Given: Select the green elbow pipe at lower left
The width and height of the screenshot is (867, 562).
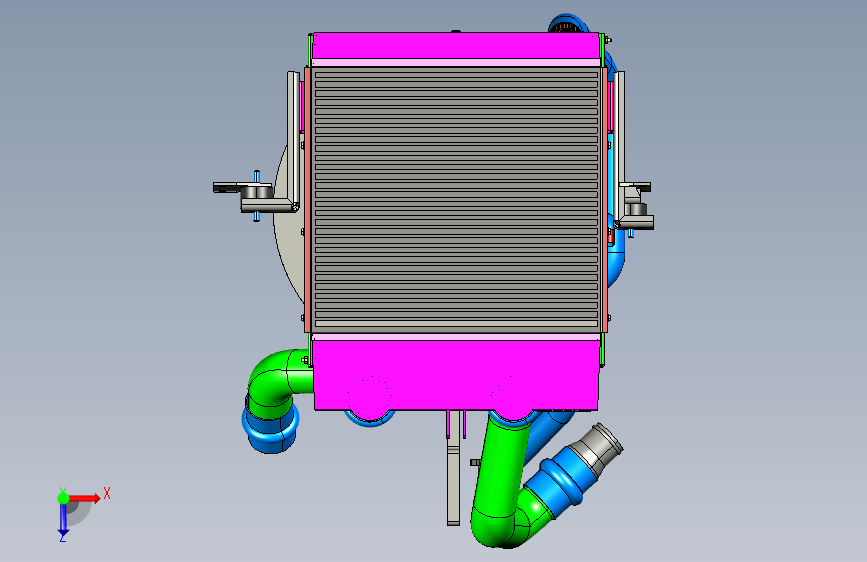Looking at the screenshot, I should [x=276, y=383].
